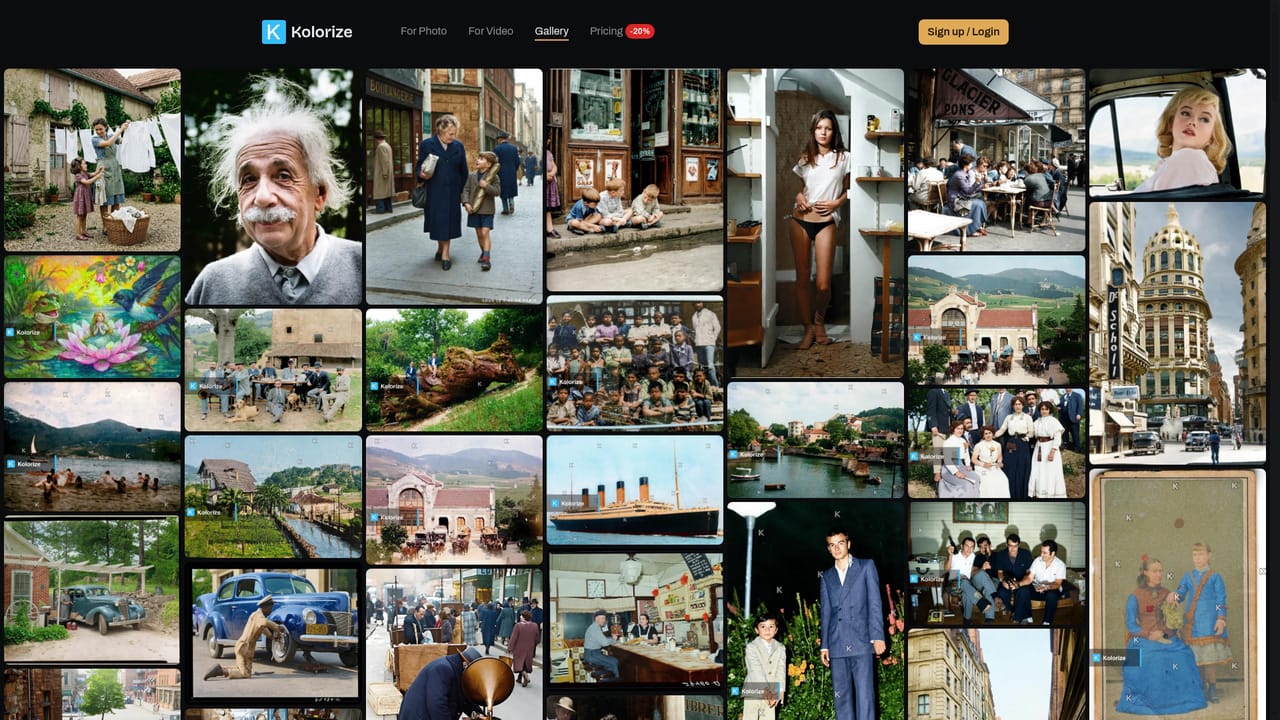This screenshot has height=720, width=1280.
Task: Open the woman hanging laundry photo
Action: (x=92, y=160)
